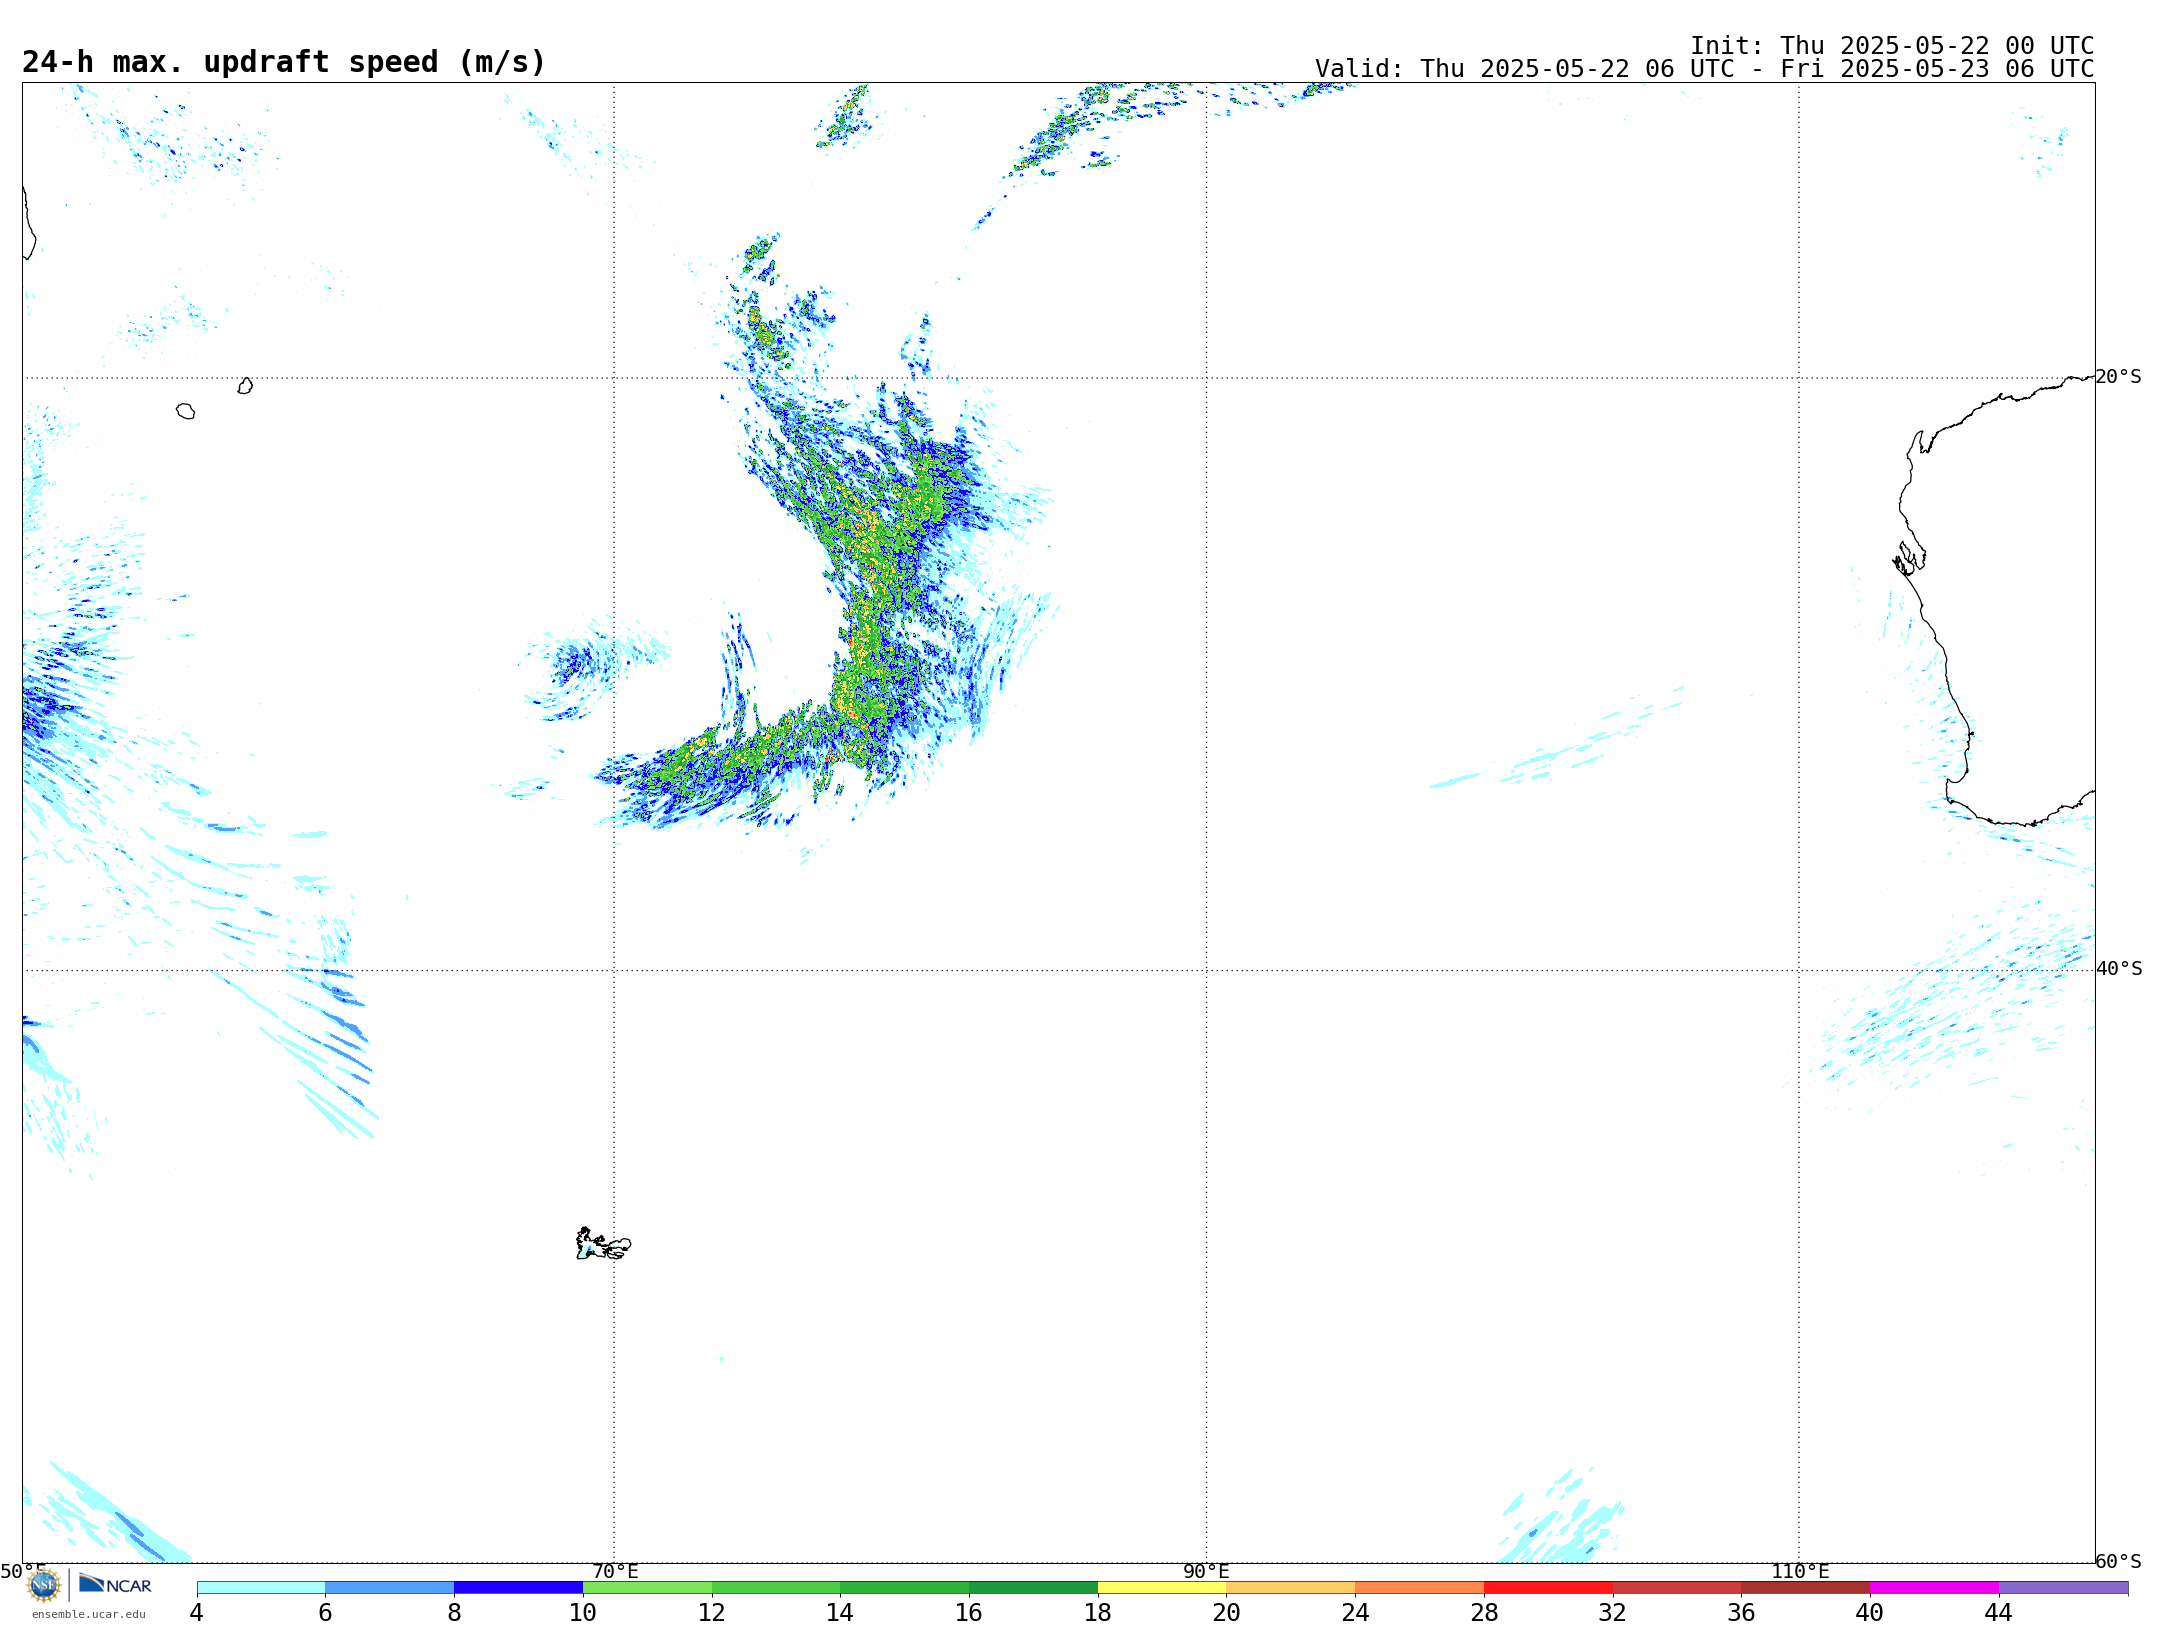This screenshot has width=2160, height=1626.
Task: Click the NSF logo
Action: 44,1585
